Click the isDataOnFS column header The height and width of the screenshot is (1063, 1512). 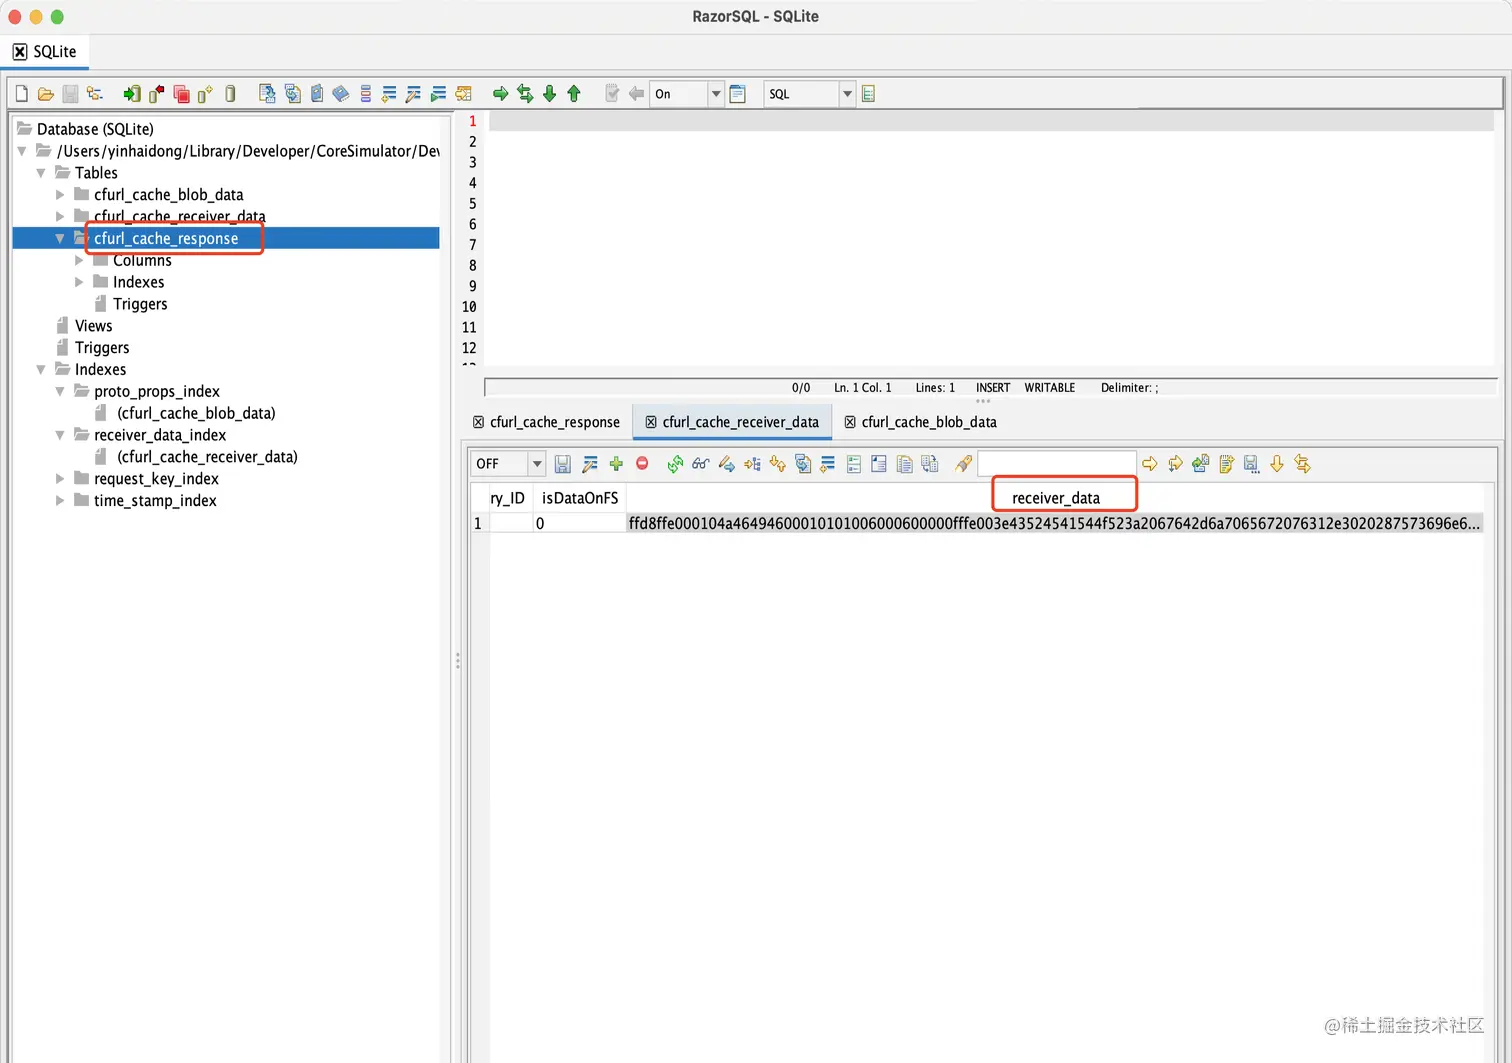click(x=580, y=498)
